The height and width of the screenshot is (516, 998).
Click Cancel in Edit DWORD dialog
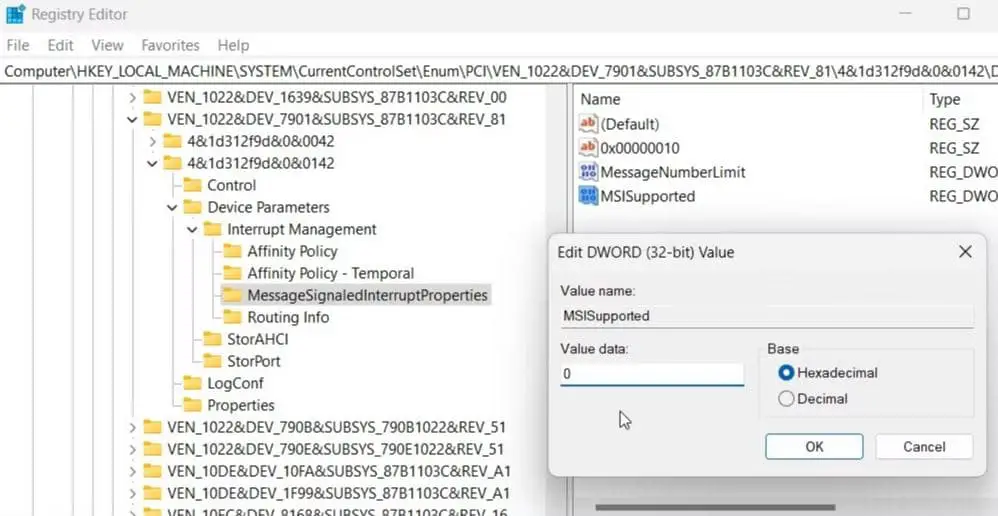pos(924,447)
